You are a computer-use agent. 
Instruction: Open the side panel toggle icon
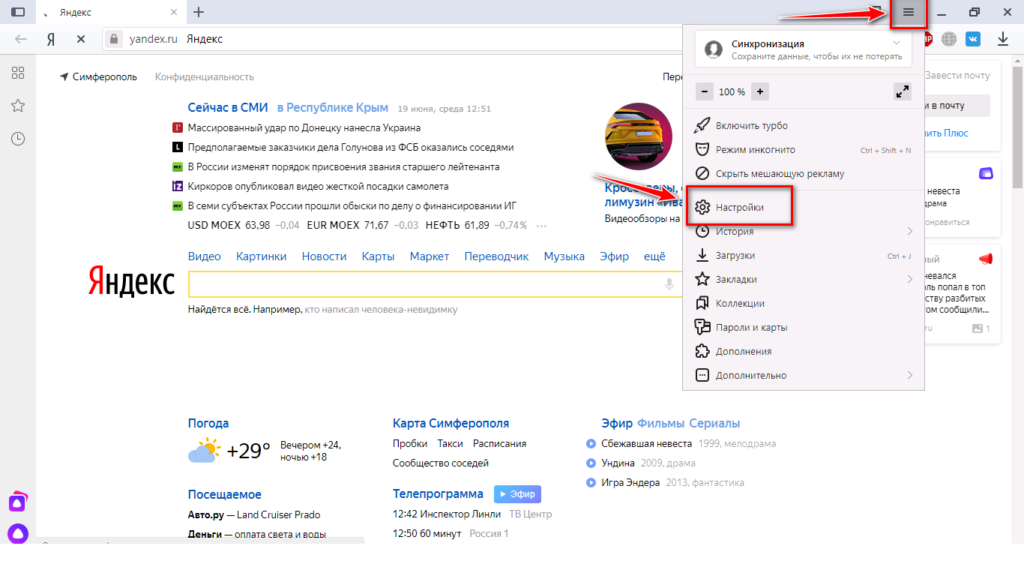pyautogui.click(x=18, y=12)
